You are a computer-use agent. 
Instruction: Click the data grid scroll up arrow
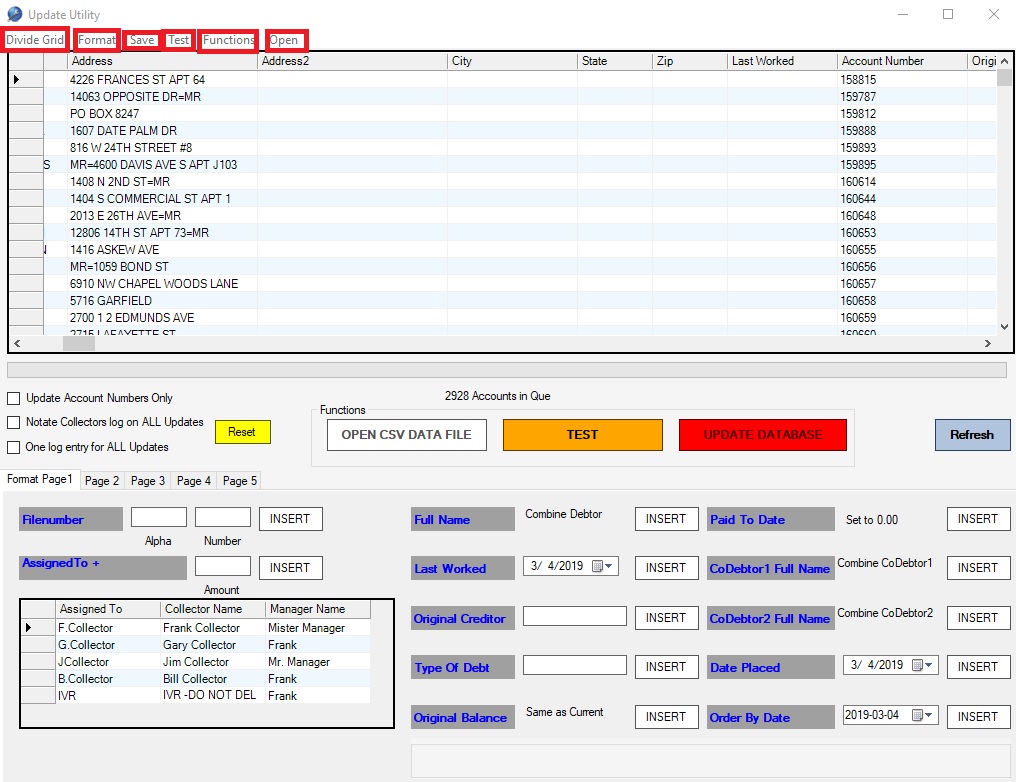[1004, 61]
